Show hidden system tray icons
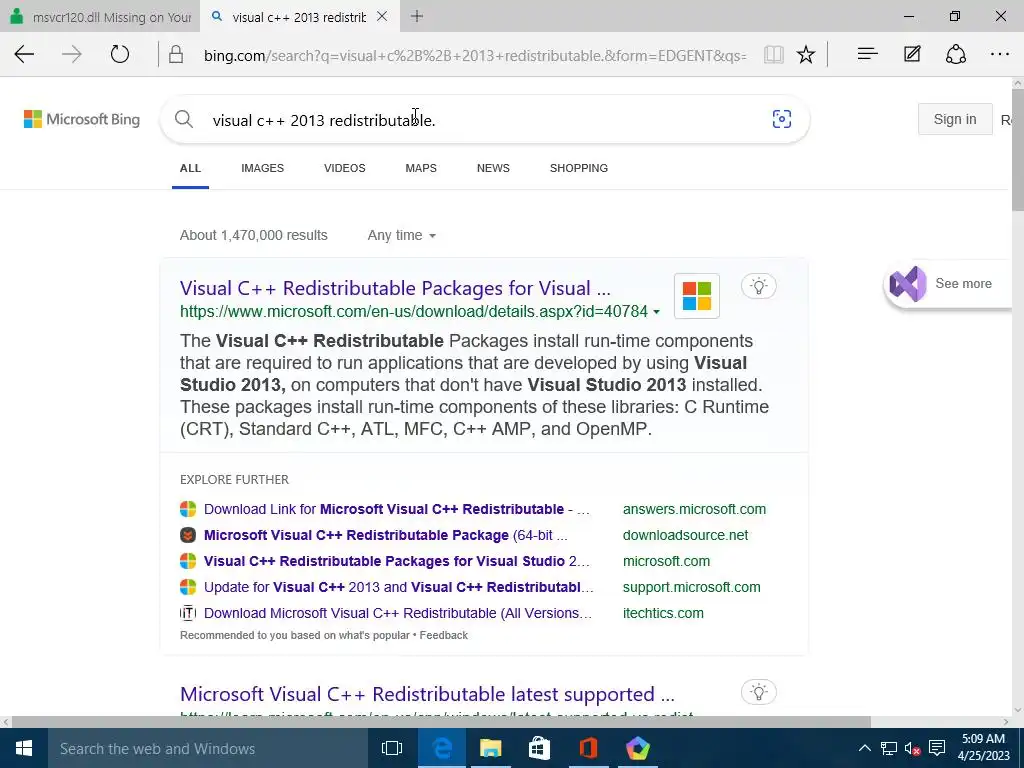The image size is (1024, 768). 864,748
